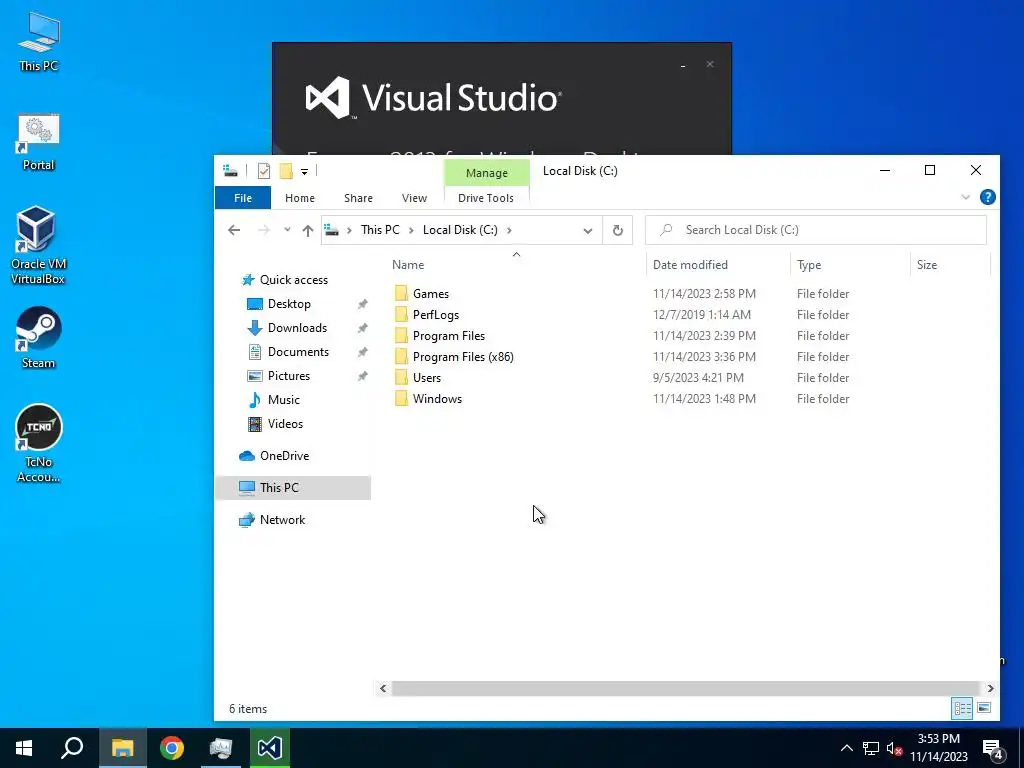The width and height of the screenshot is (1024, 768).
Task: Switch to the Share ribbon tab
Action: pyautogui.click(x=359, y=198)
